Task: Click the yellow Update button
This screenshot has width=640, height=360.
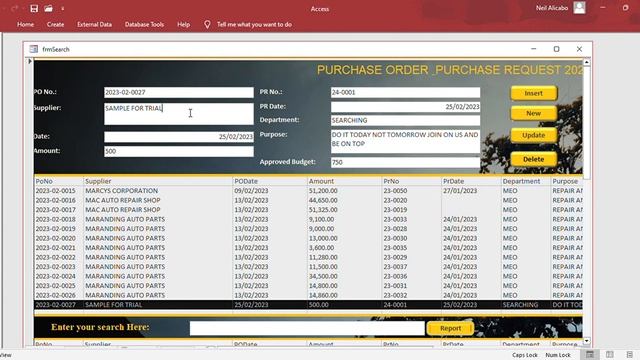Action: (533, 135)
